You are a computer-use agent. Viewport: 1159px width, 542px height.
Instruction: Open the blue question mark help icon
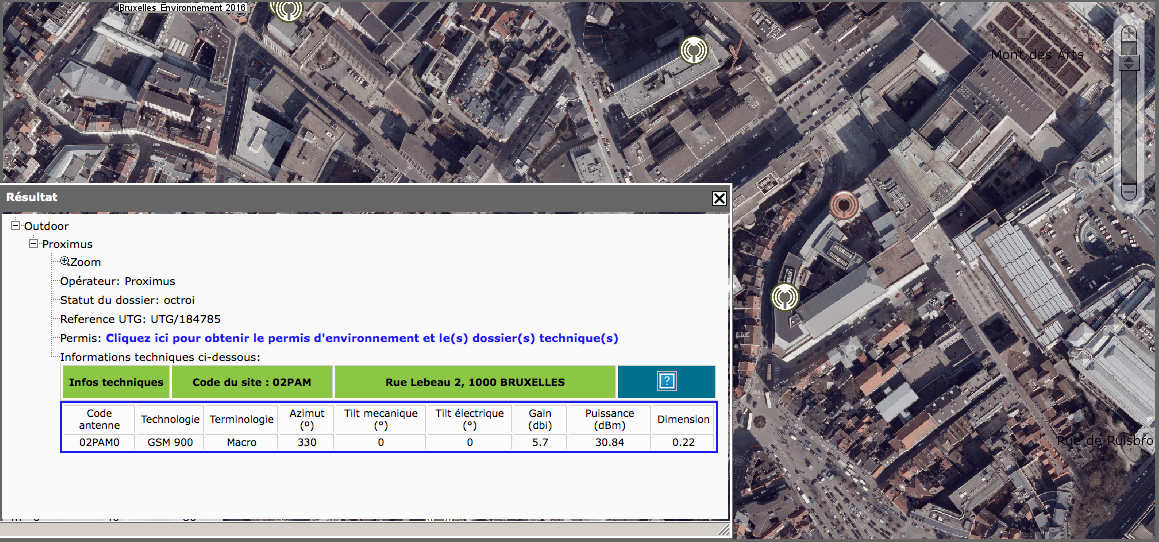[666, 381]
